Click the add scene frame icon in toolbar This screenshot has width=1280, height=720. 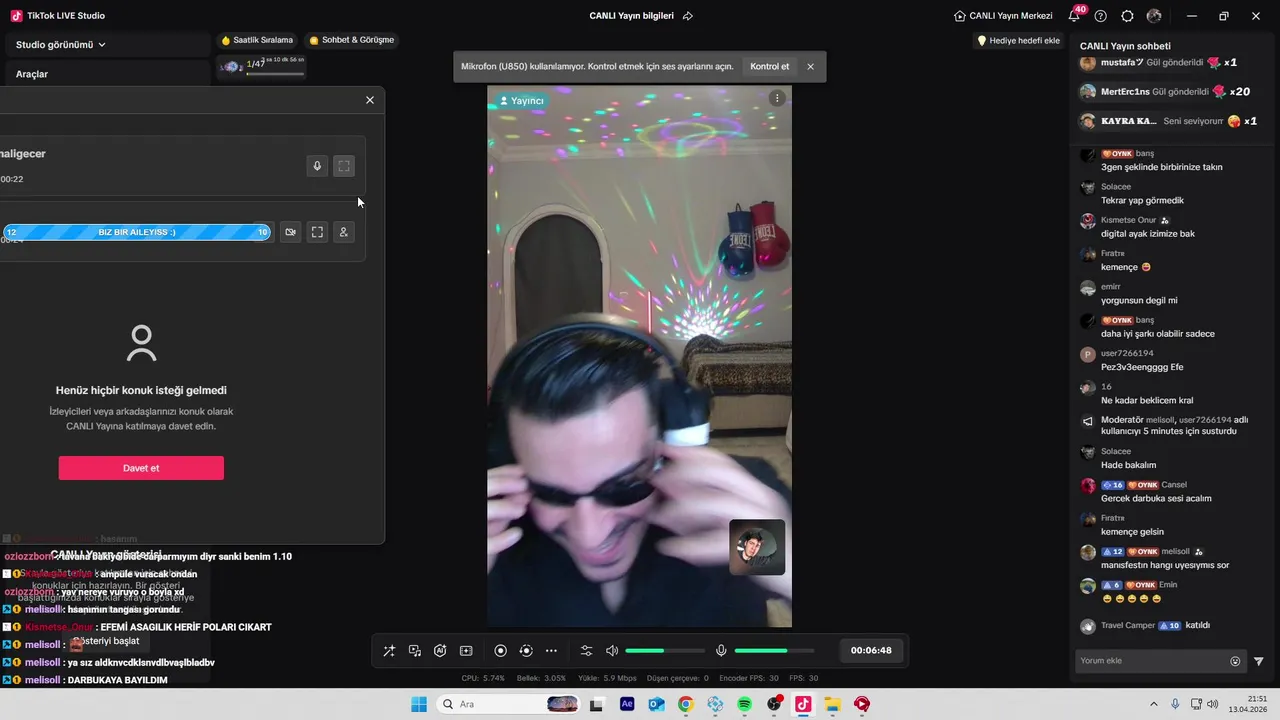click(466, 651)
